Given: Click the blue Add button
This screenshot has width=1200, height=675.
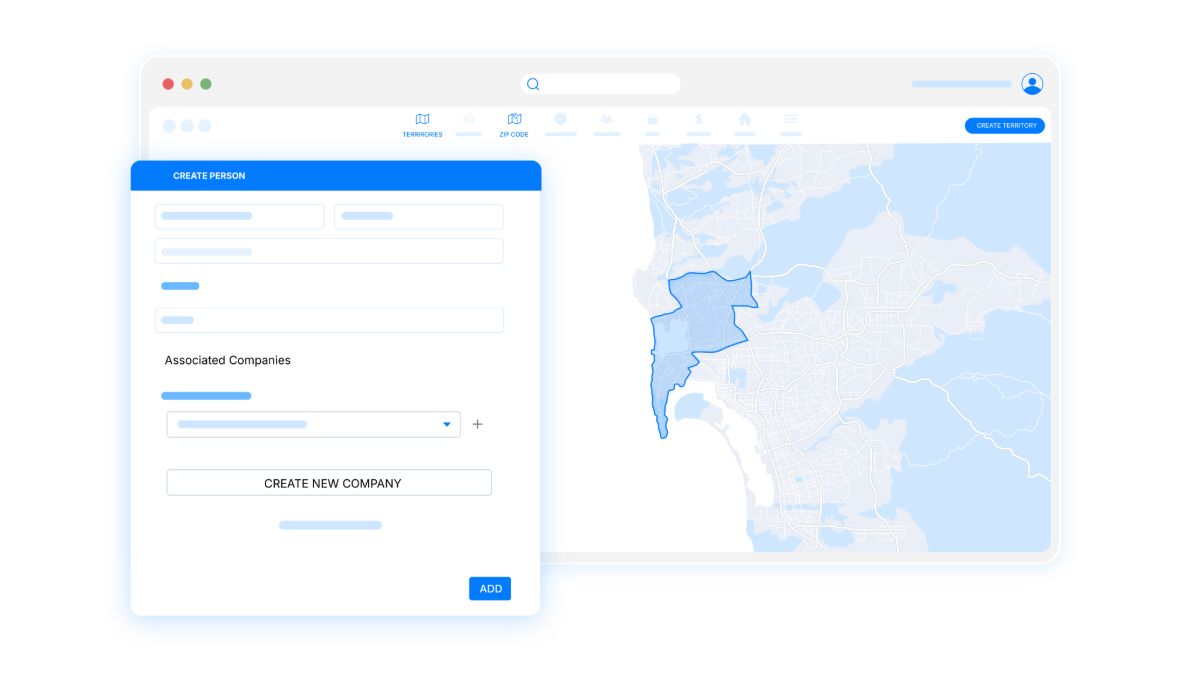Looking at the screenshot, I should 490,588.
